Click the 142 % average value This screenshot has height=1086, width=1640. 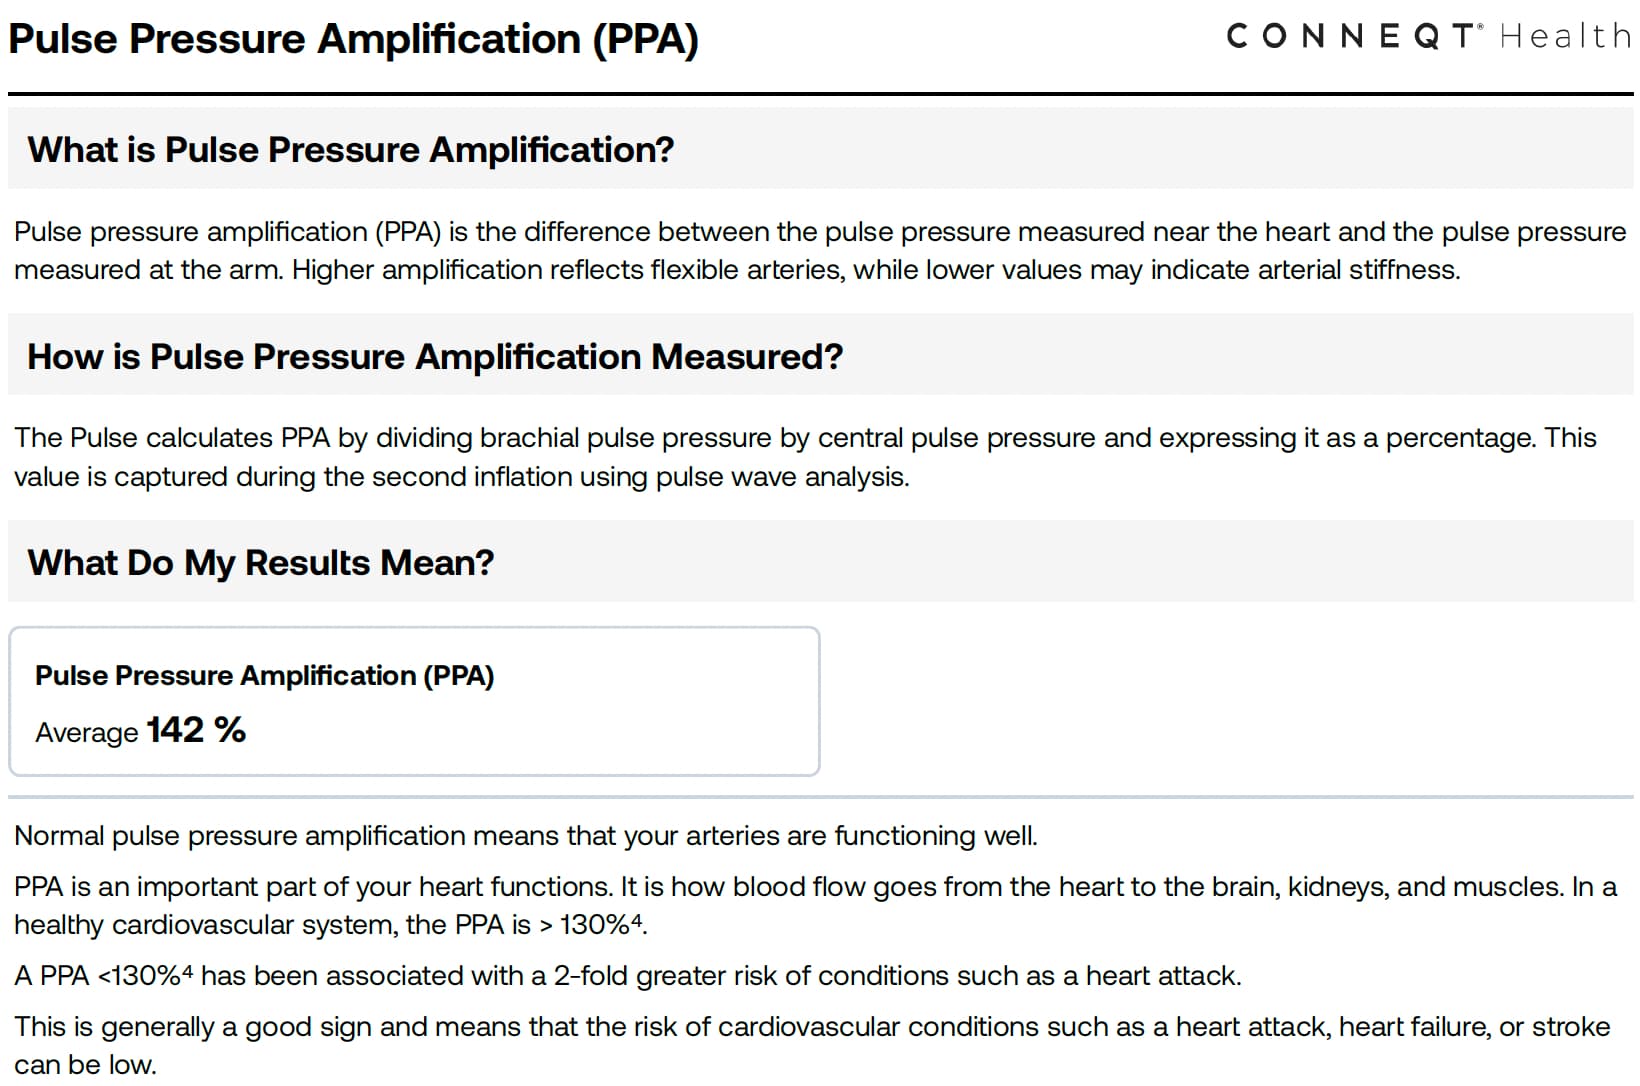[x=196, y=730]
